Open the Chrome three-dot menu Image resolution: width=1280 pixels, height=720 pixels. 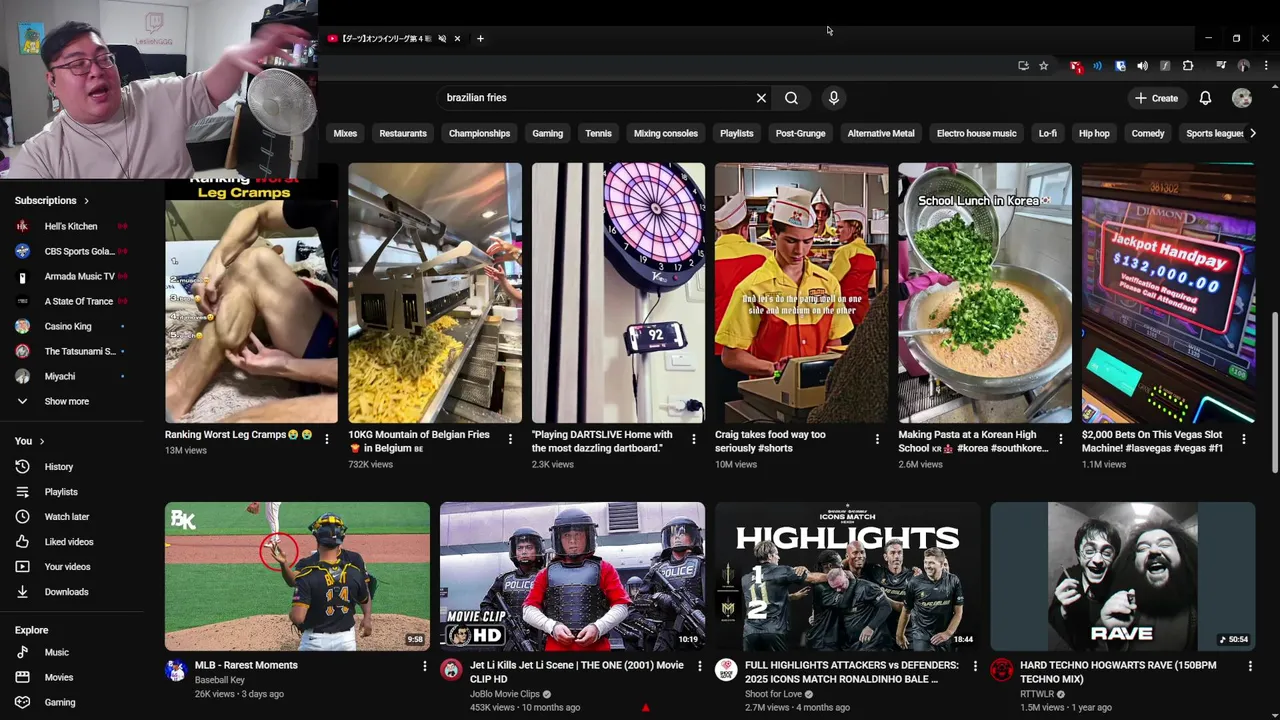[1266, 66]
